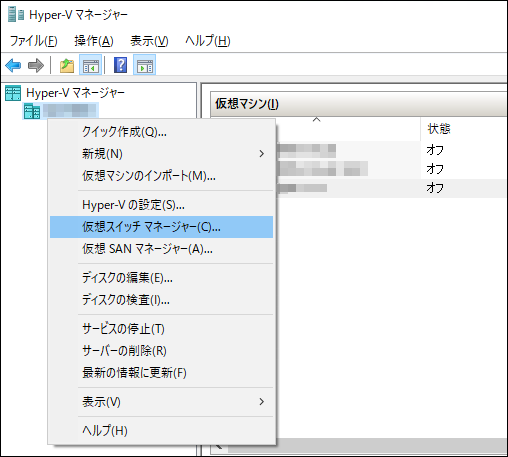Expand the 新規(N) submenu
This screenshot has height=457, width=508.
tap(161, 154)
